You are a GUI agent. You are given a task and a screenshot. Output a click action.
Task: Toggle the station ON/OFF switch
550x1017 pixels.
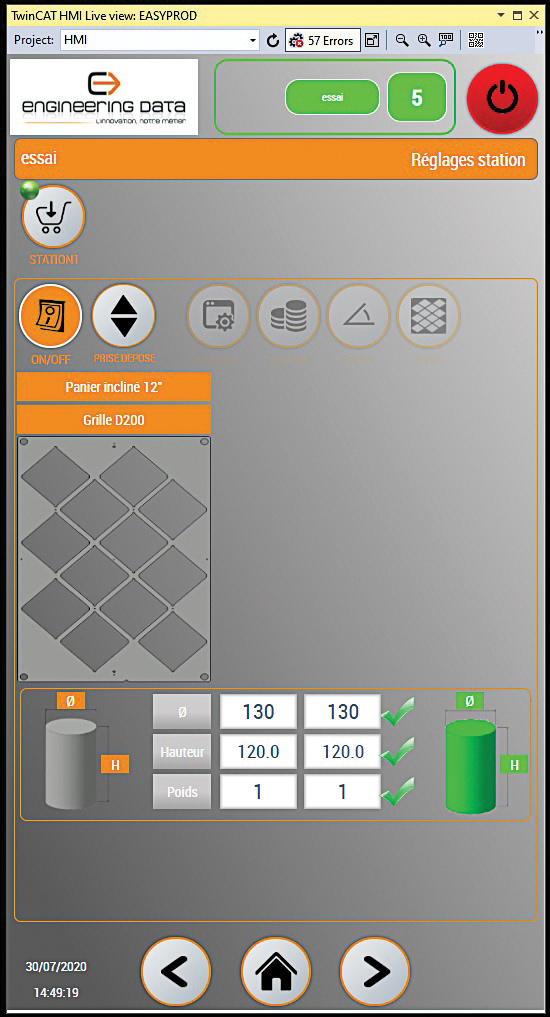(x=51, y=317)
